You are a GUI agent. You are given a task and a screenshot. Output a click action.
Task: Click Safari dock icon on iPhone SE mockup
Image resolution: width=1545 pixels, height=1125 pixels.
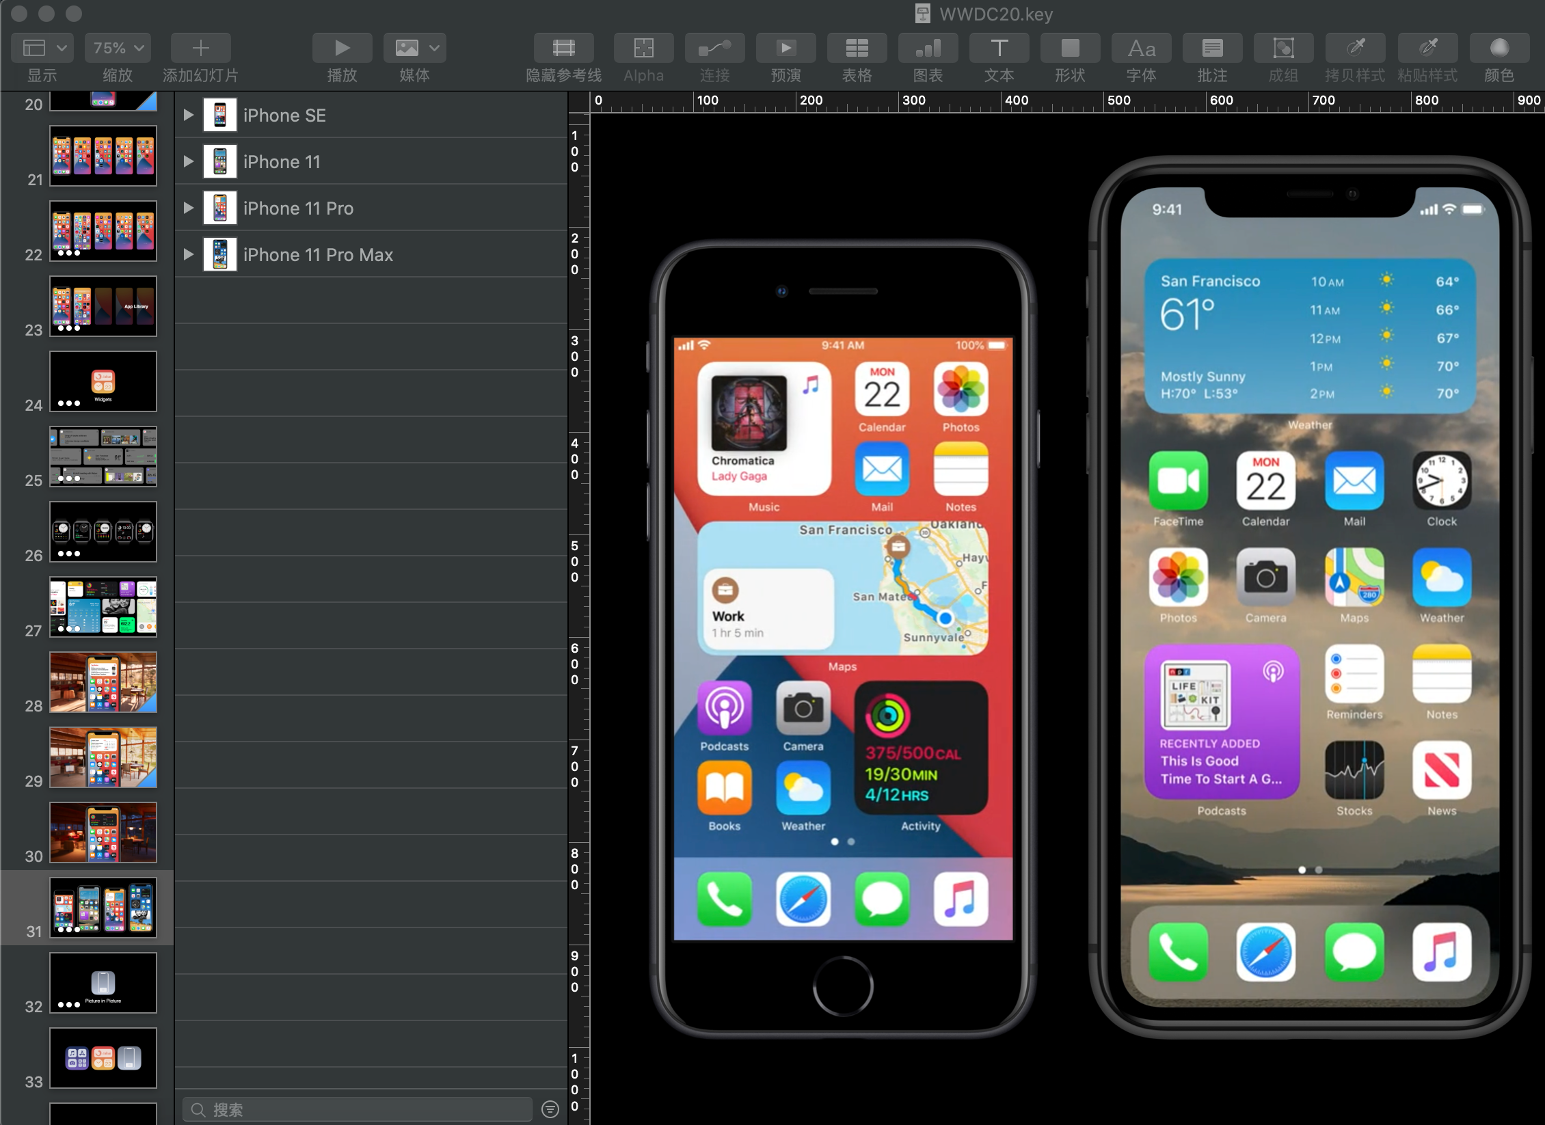click(803, 898)
